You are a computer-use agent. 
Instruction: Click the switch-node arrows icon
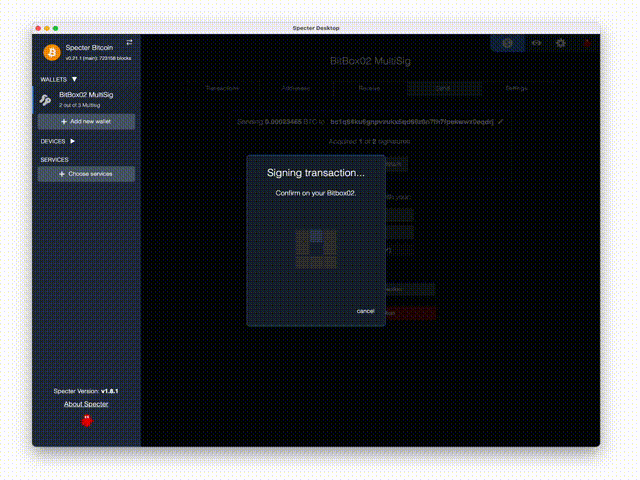point(129,42)
